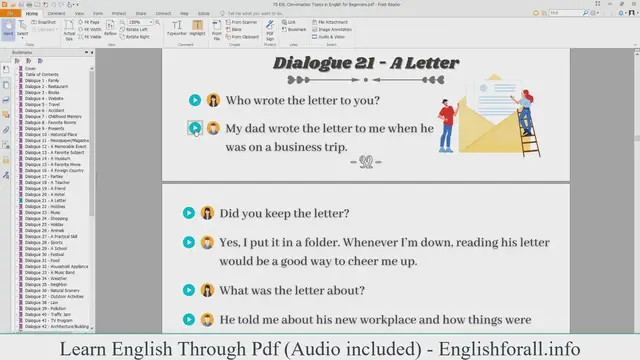The height and width of the screenshot is (360, 640).
Task: Click the Find search box
Action: 565,13
